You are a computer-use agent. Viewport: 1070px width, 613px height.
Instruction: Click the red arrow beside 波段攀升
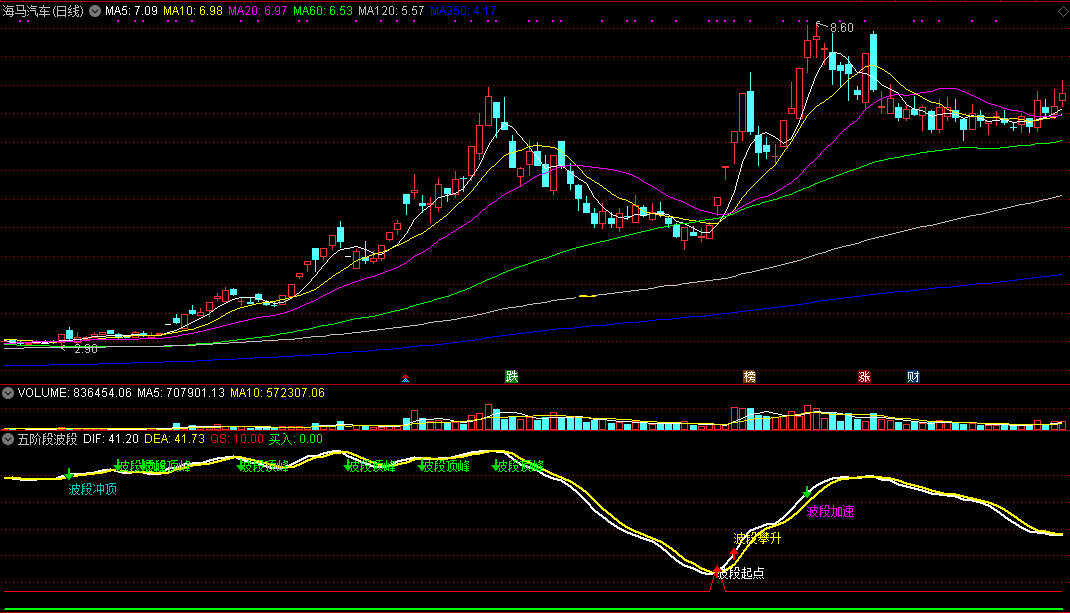(734, 554)
